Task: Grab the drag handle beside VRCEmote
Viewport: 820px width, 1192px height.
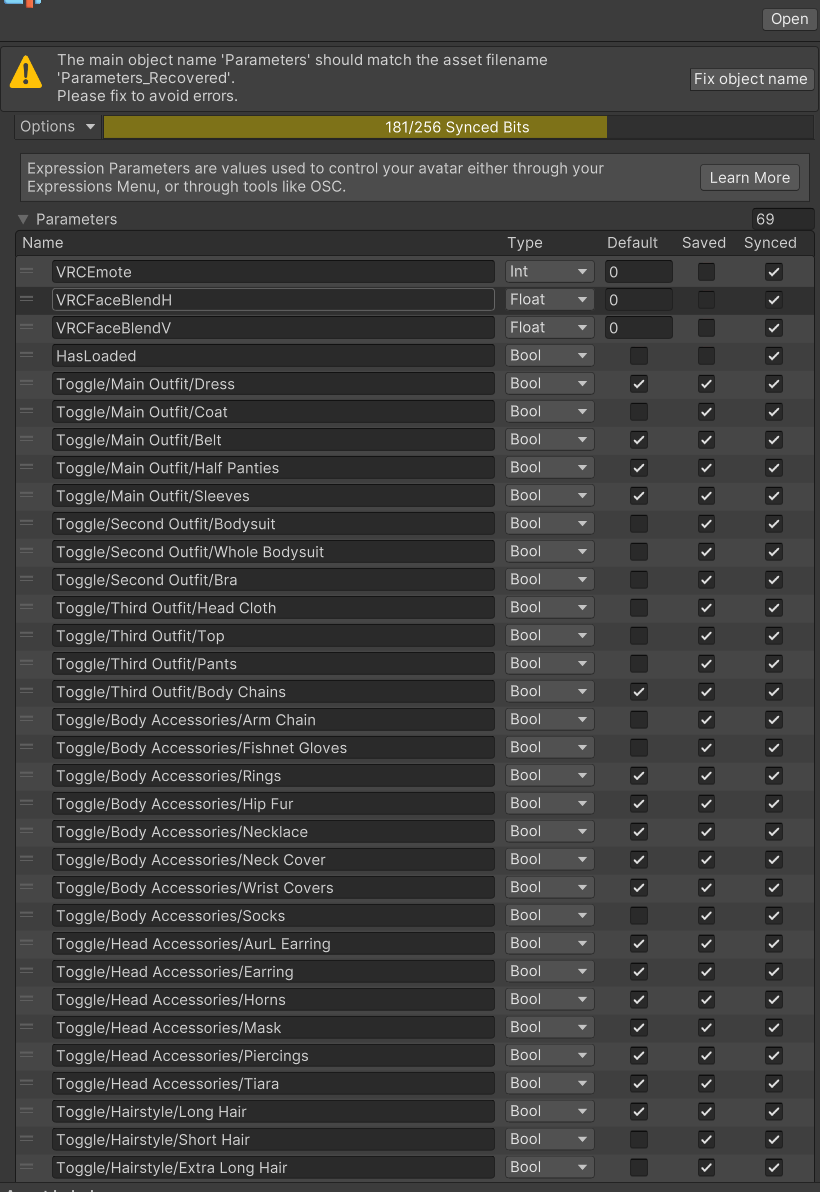Action: click(27, 271)
